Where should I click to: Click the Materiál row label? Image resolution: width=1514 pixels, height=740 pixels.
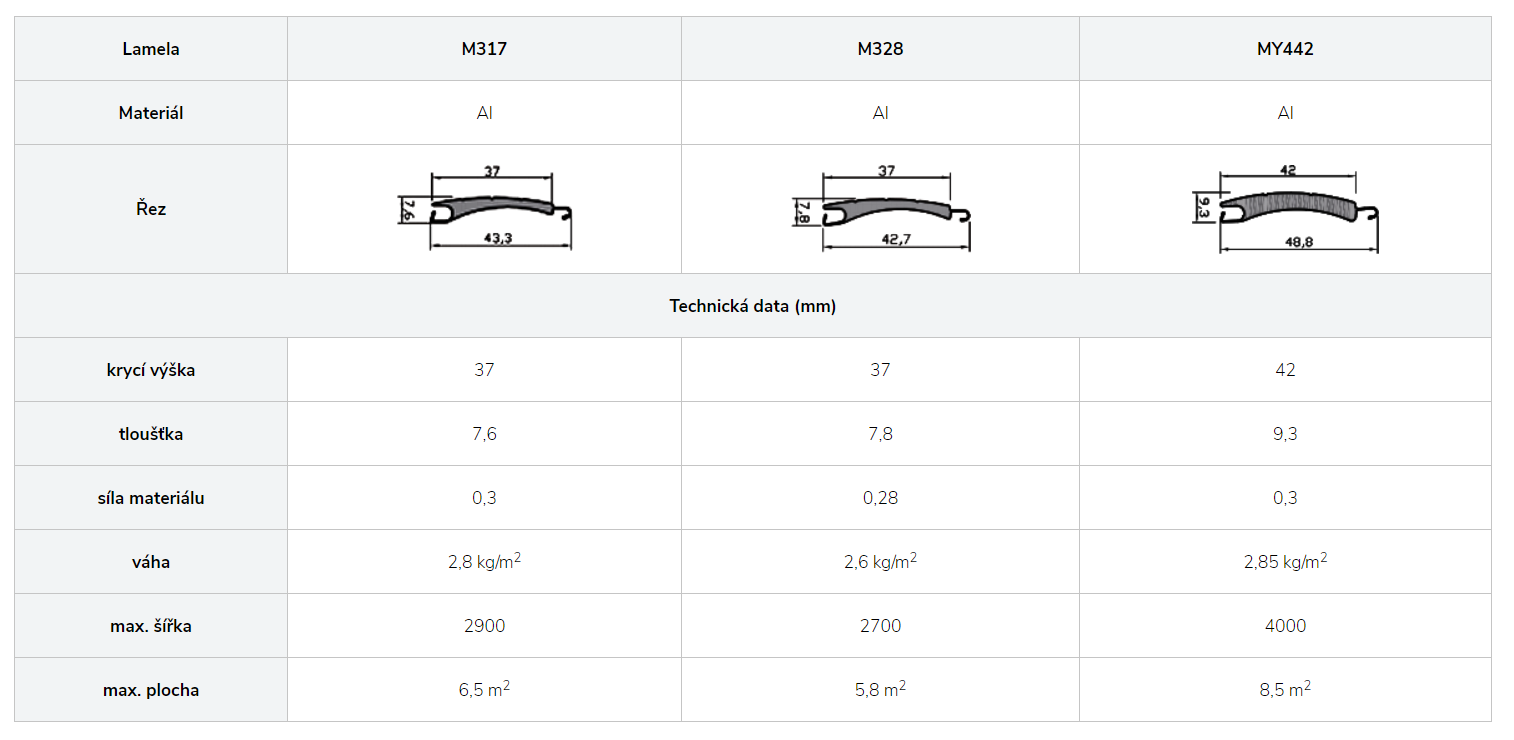pyautogui.click(x=151, y=113)
